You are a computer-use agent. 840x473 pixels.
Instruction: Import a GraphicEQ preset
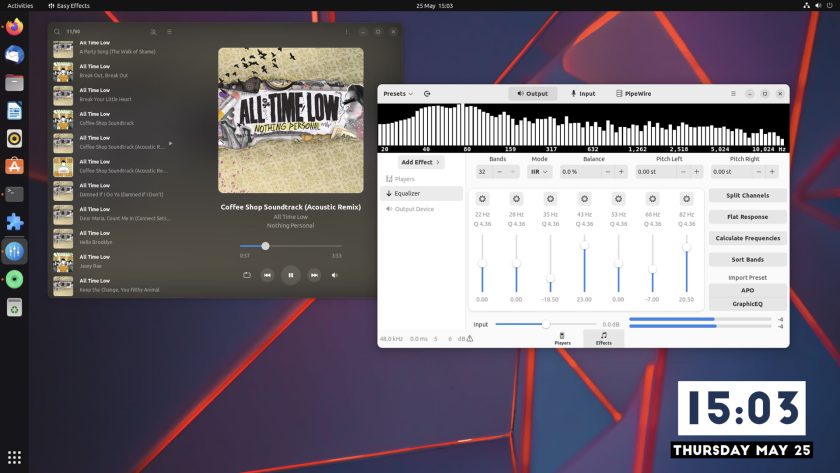tap(747, 304)
